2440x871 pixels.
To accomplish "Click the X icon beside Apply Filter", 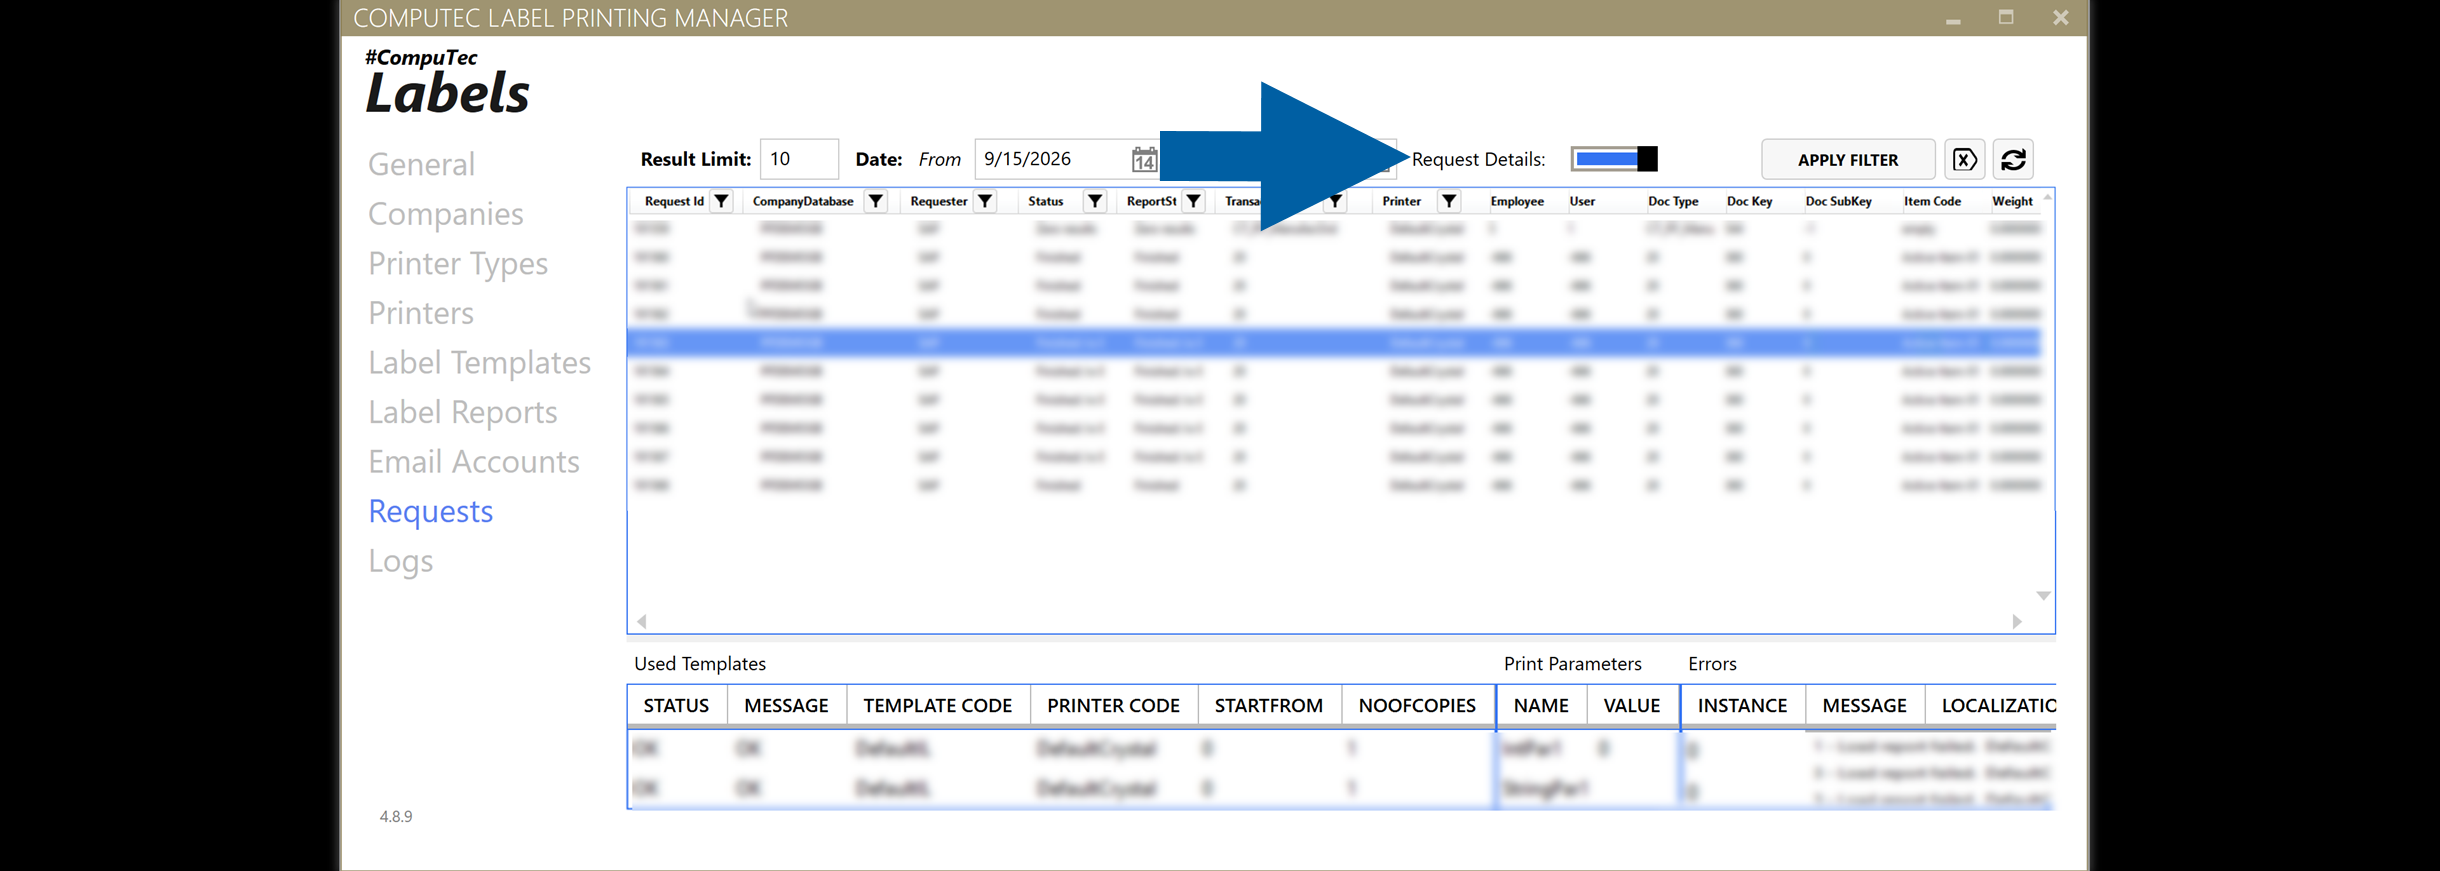I will tap(1964, 159).
